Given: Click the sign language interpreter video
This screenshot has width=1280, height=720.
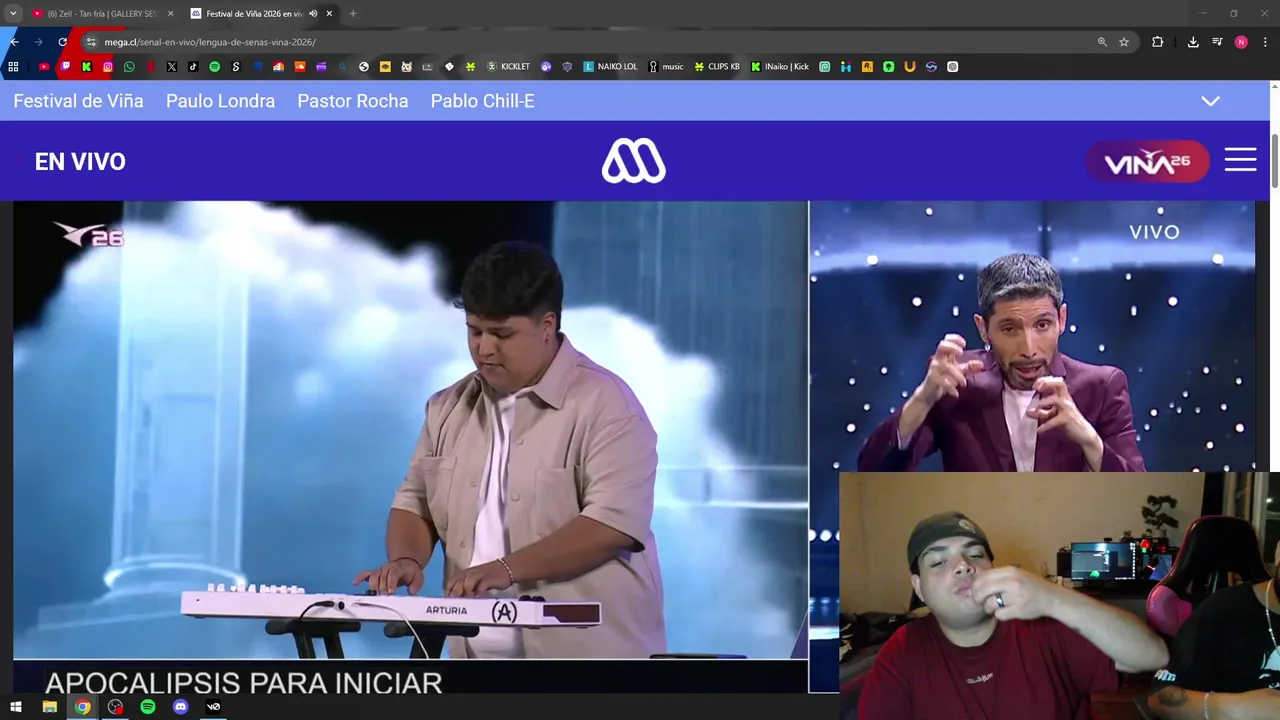Looking at the screenshot, I should [x=1031, y=336].
